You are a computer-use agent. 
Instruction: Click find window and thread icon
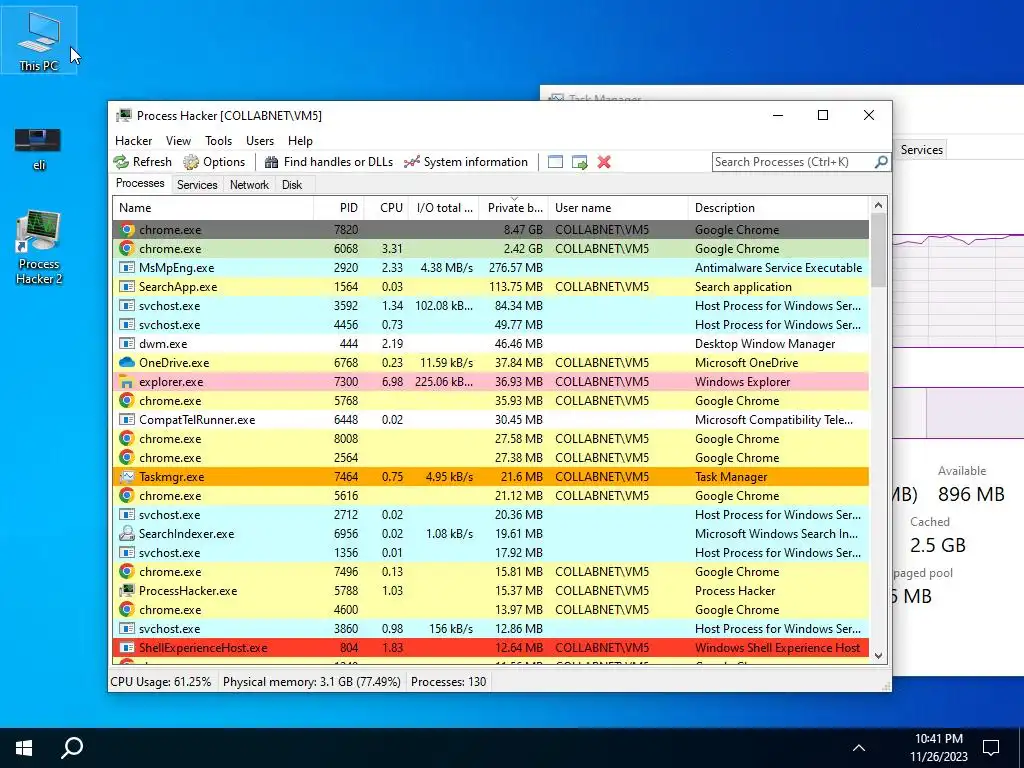[x=580, y=162]
